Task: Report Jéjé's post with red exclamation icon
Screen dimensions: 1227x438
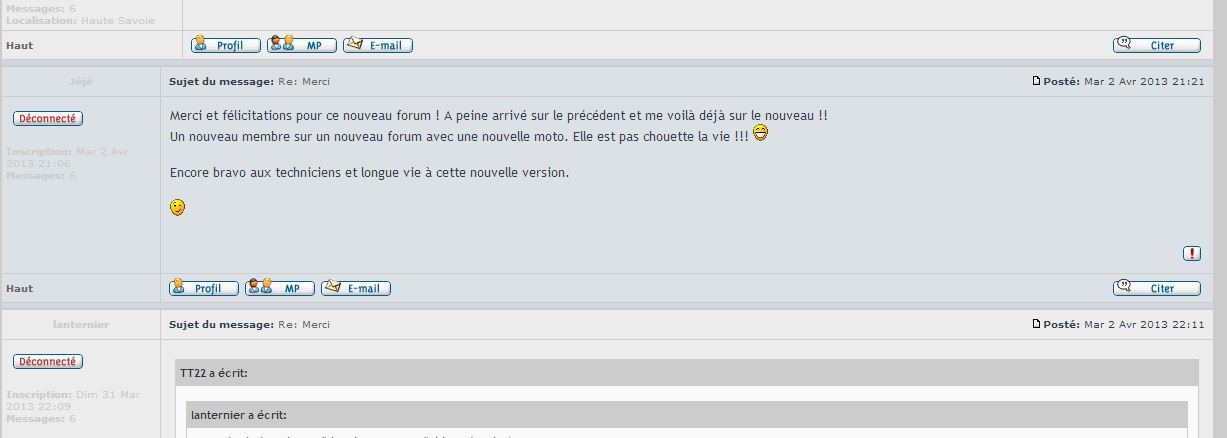Action: coord(1192,254)
